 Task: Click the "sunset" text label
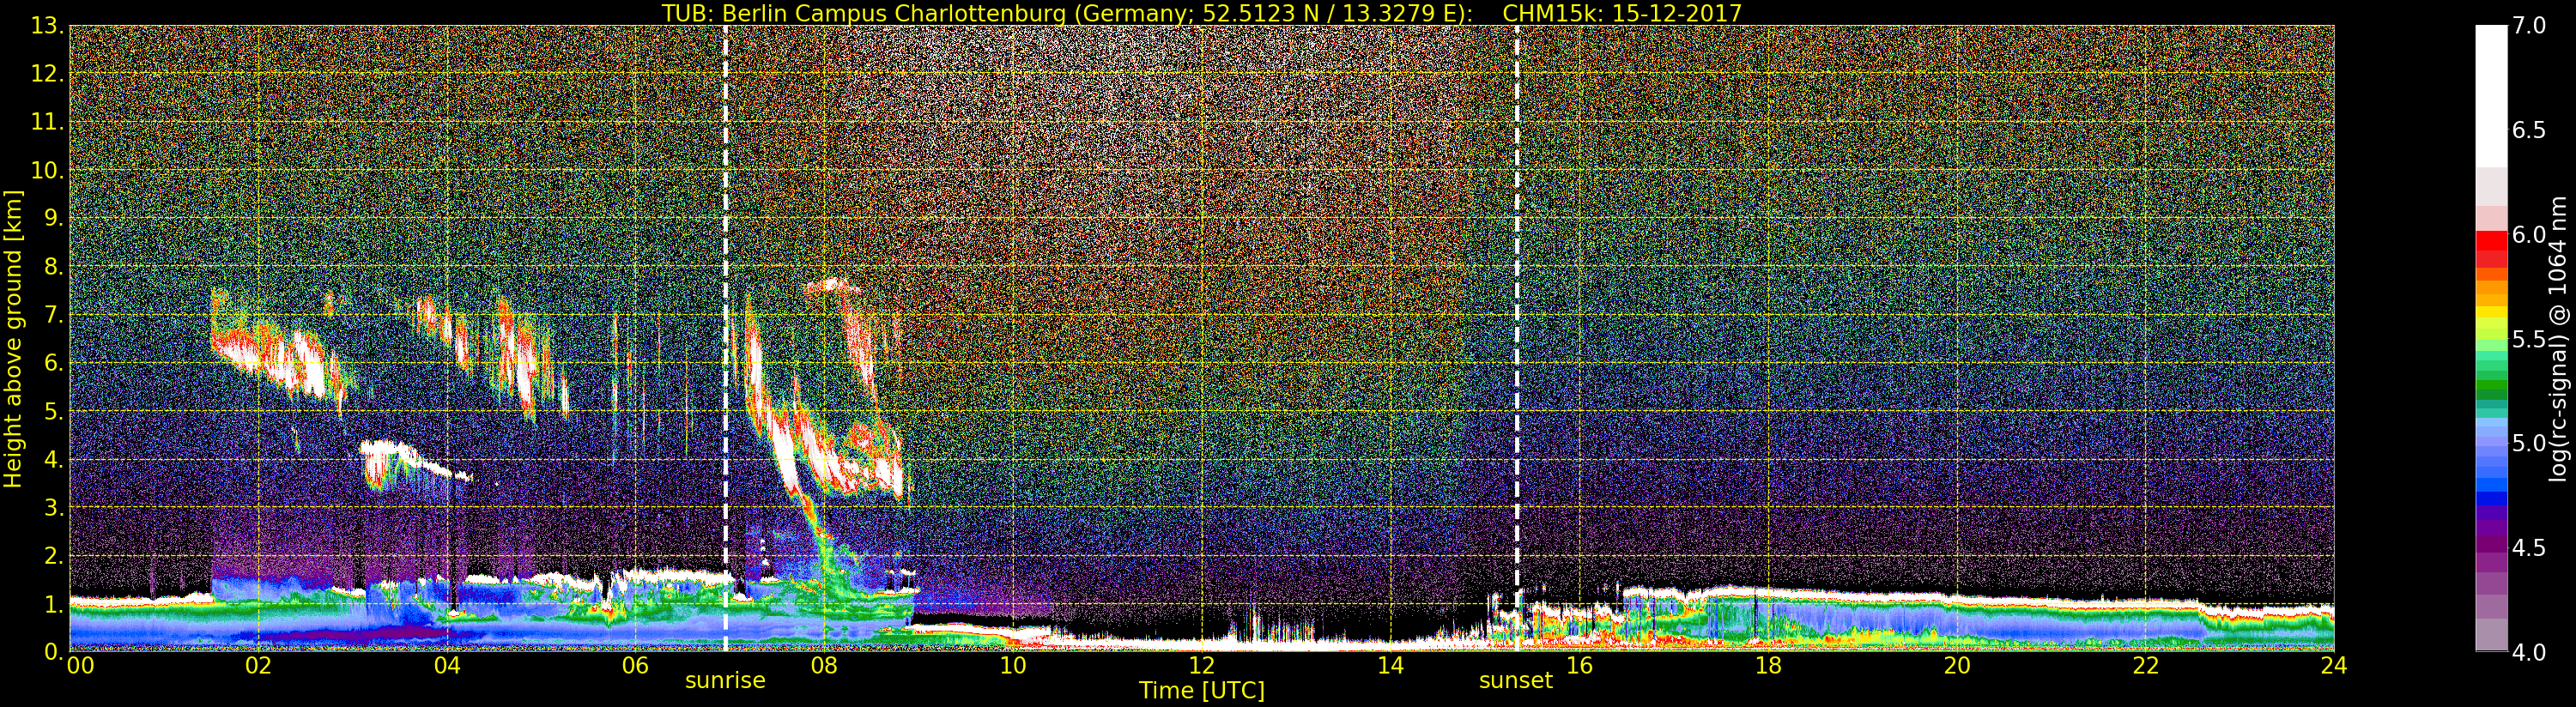coord(1516,680)
